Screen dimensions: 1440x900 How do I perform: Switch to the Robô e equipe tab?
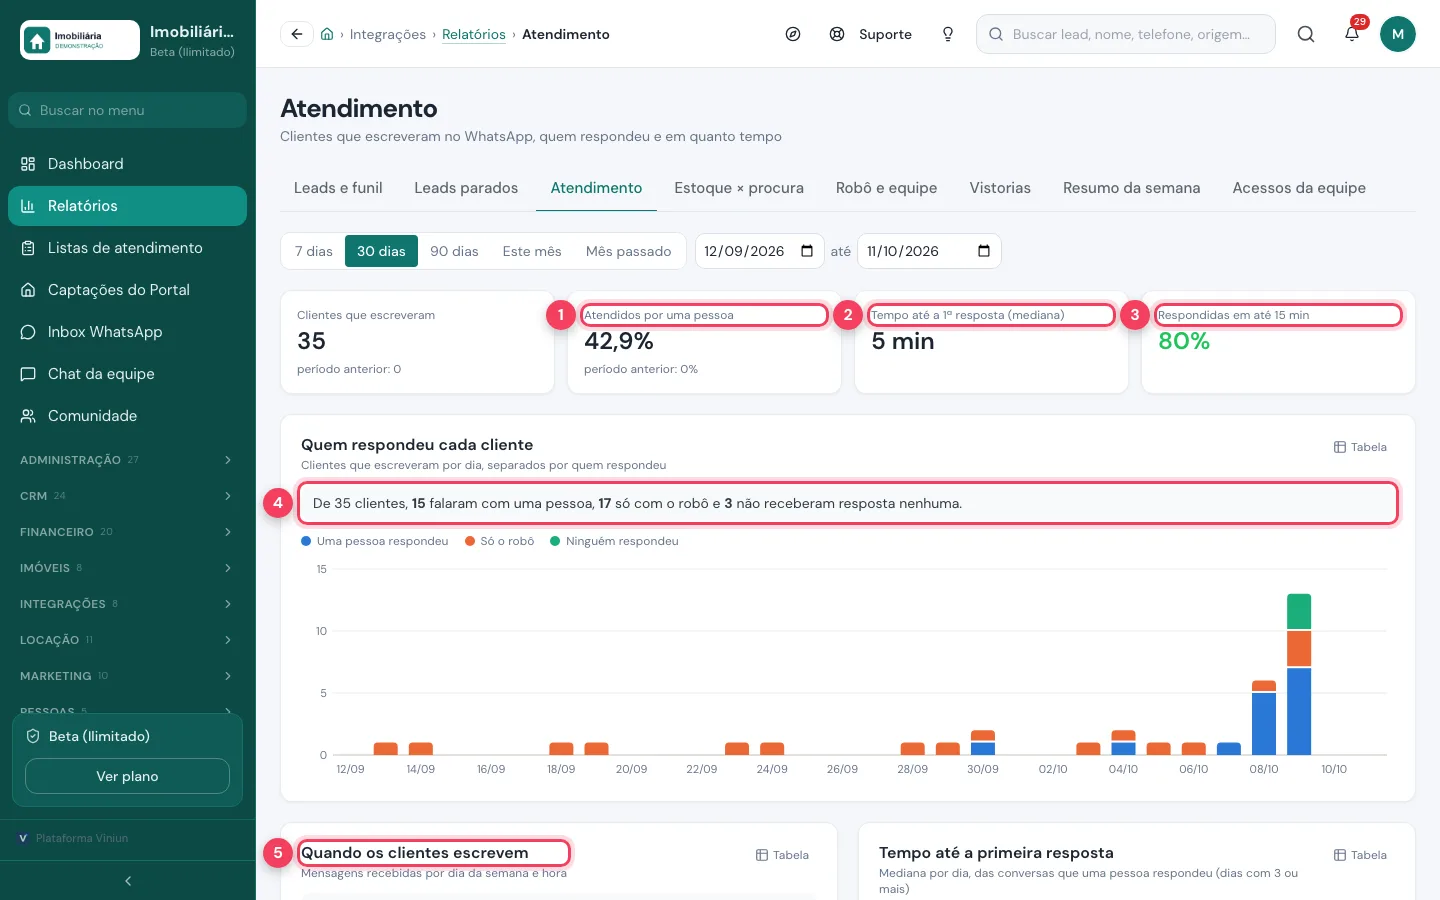coord(887,188)
